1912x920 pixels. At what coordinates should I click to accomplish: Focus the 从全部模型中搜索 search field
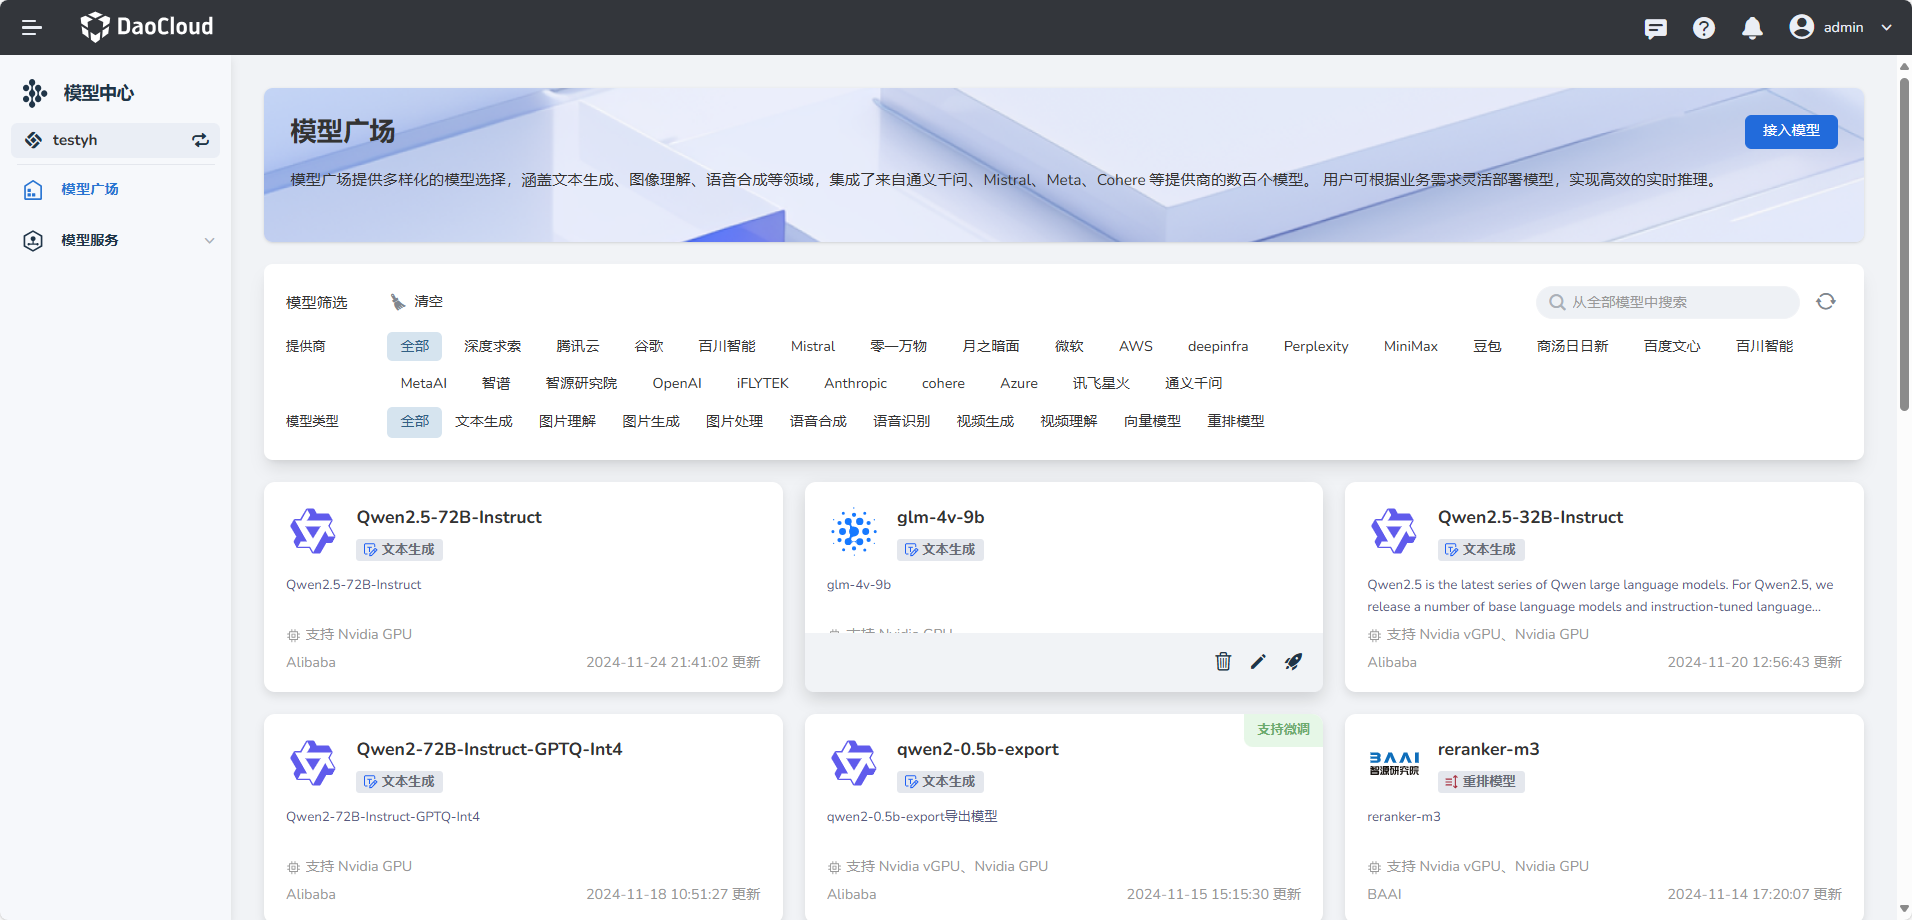pyautogui.click(x=1667, y=302)
